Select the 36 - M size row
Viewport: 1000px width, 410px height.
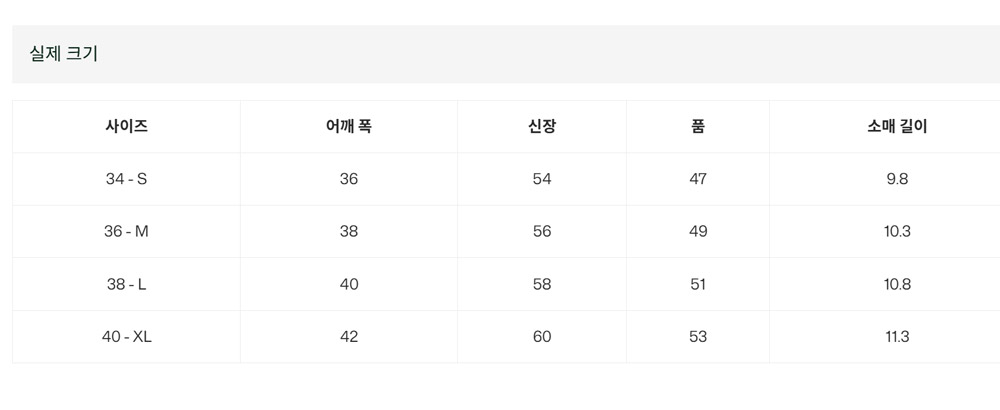[506, 231]
